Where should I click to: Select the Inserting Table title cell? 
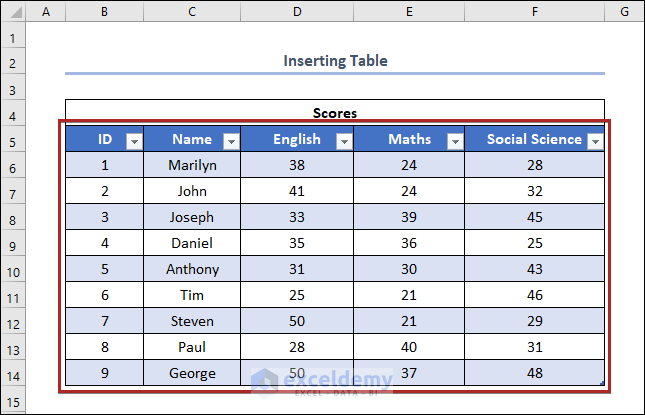[x=335, y=61]
